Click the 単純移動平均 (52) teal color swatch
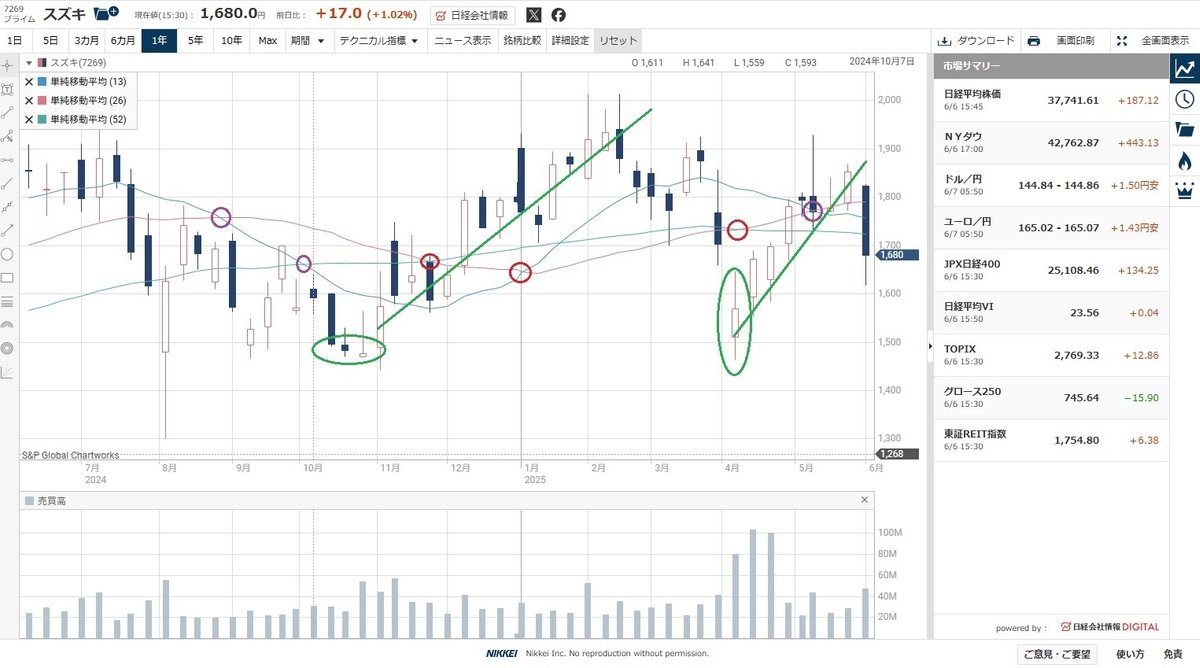The height and width of the screenshot is (668, 1200). (42, 120)
